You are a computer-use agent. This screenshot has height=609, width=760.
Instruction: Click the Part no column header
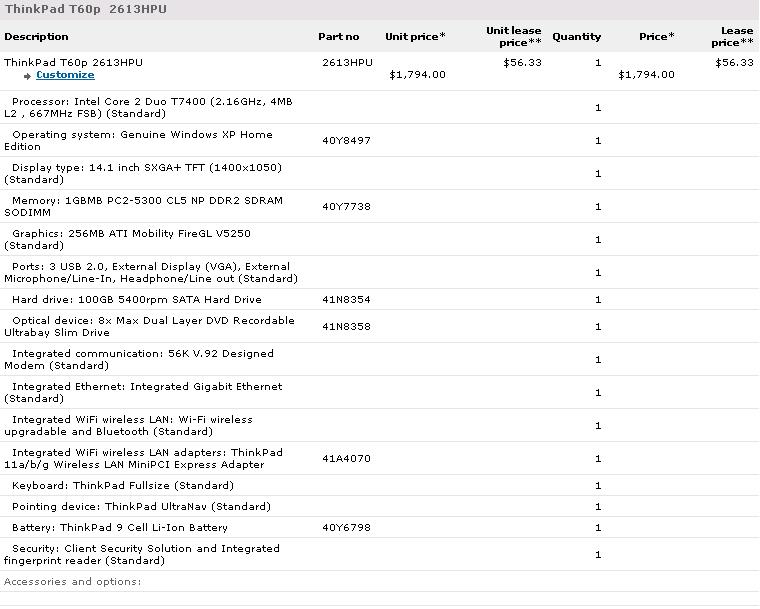point(339,36)
